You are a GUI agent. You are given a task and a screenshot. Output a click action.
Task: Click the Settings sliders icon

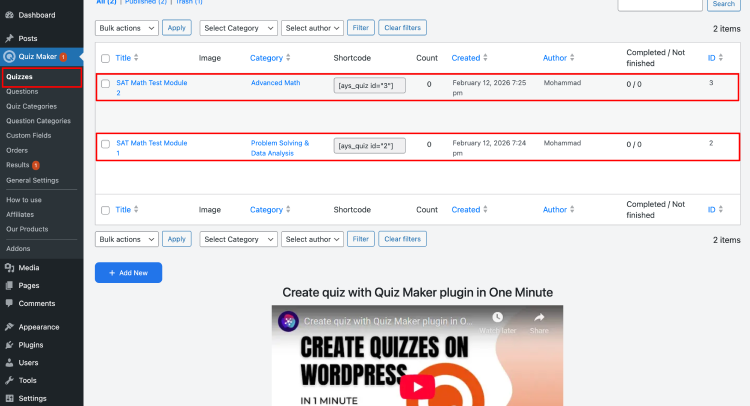[x=9, y=398]
